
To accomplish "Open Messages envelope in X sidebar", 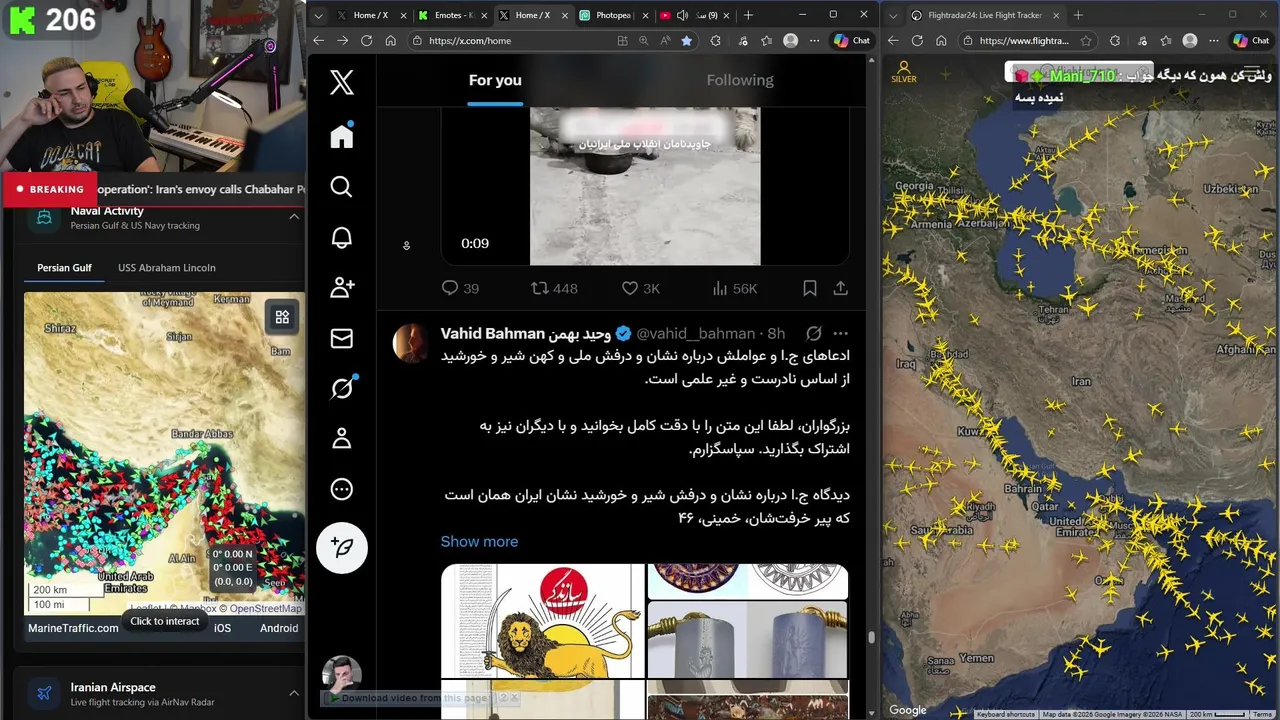I will coord(342,338).
